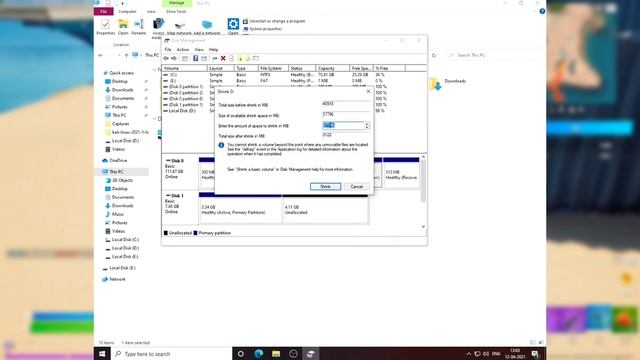Image resolution: width=640 pixels, height=360 pixels.
Task: Click Uninstall or change a program
Action: [x=274, y=21]
